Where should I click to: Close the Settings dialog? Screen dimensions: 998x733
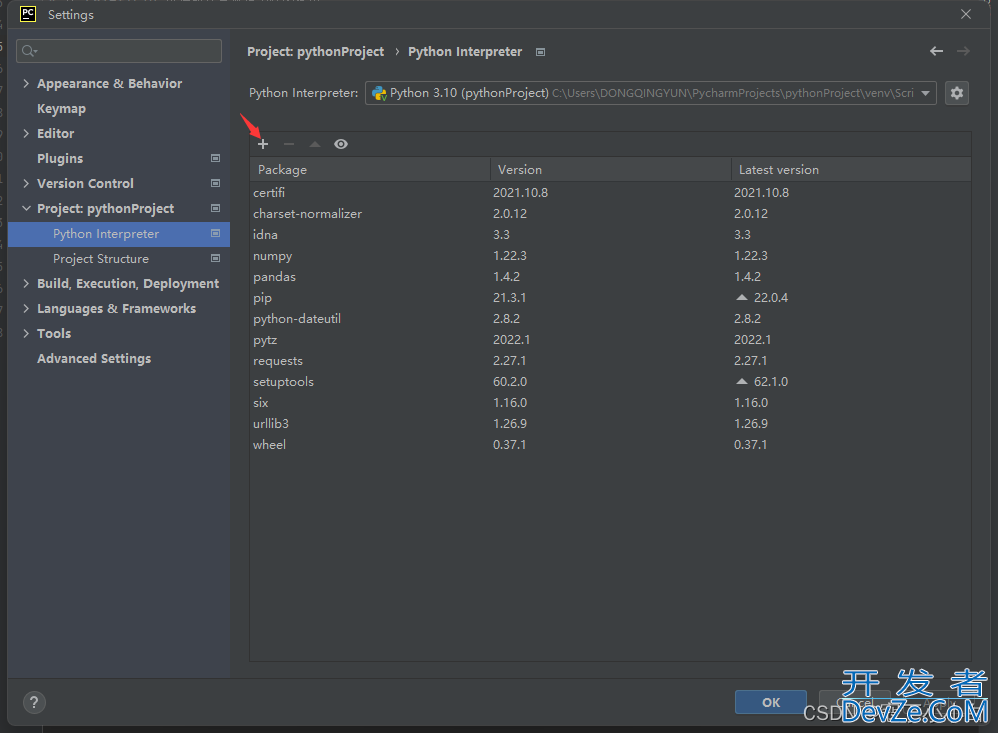(x=966, y=14)
